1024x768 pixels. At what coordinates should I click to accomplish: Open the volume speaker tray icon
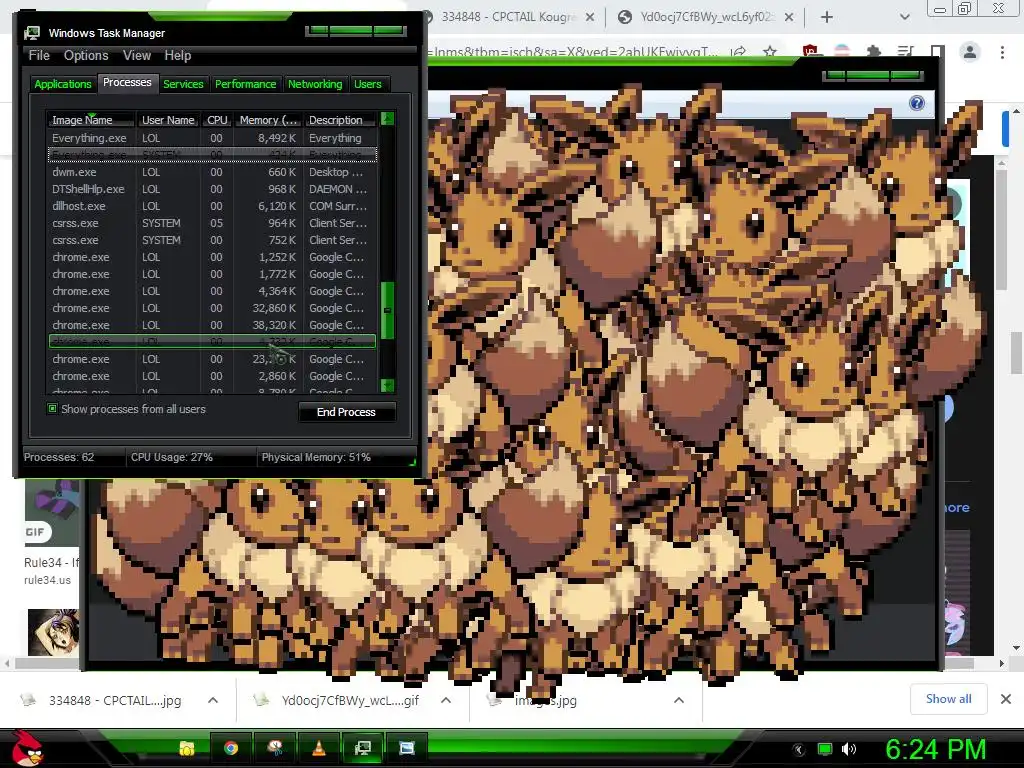(x=849, y=749)
